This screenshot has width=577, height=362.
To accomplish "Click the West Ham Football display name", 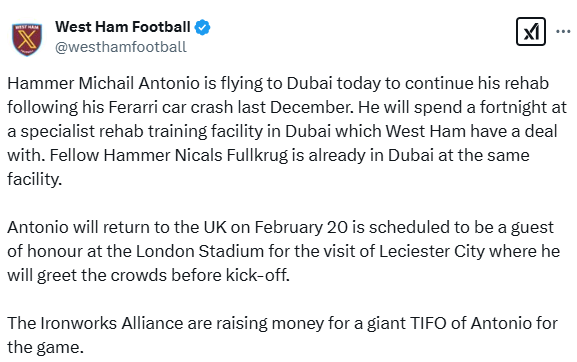I will pyautogui.click(x=123, y=27).
